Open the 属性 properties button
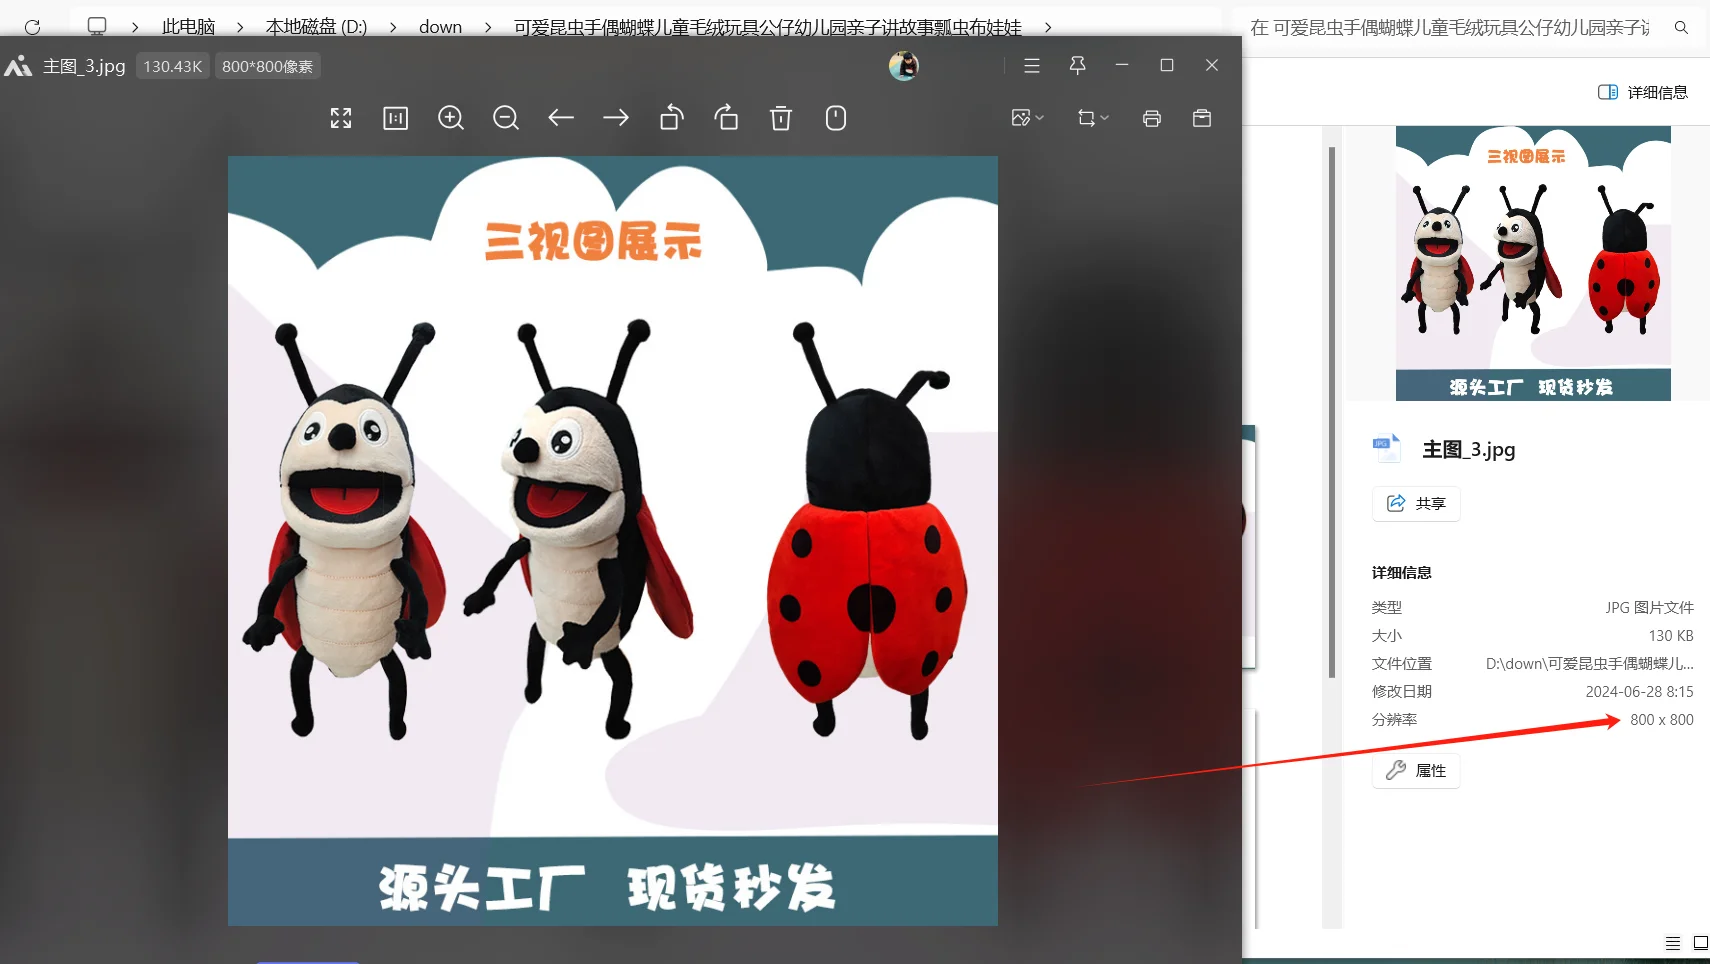The height and width of the screenshot is (964, 1710). tap(1416, 770)
